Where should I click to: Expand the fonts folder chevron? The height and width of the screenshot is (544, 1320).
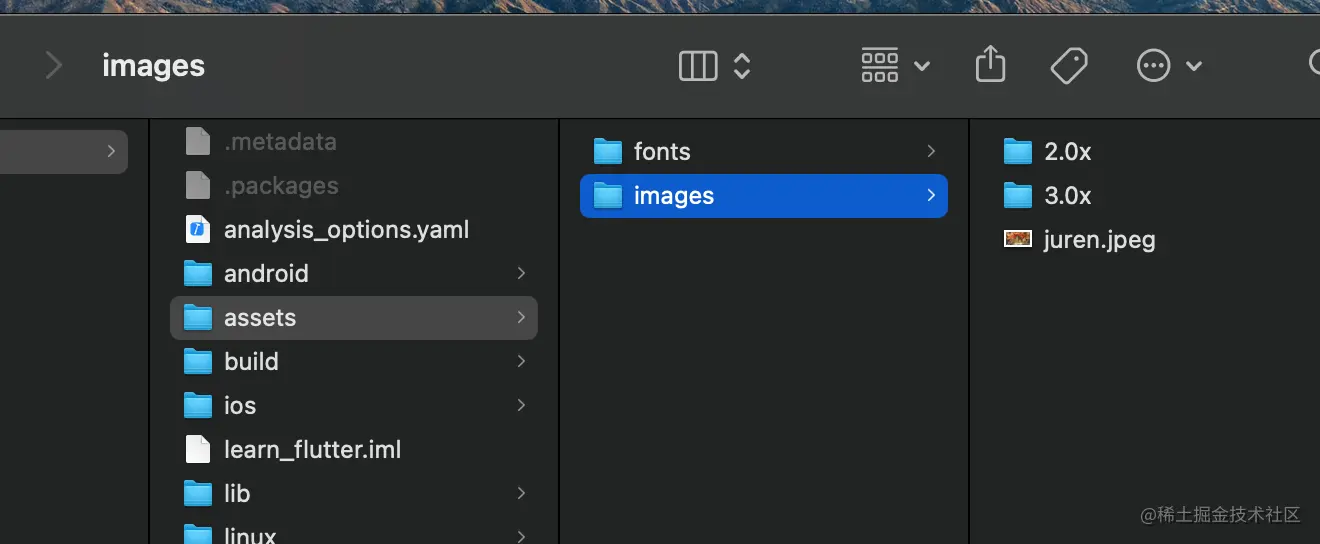pos(931,152)
